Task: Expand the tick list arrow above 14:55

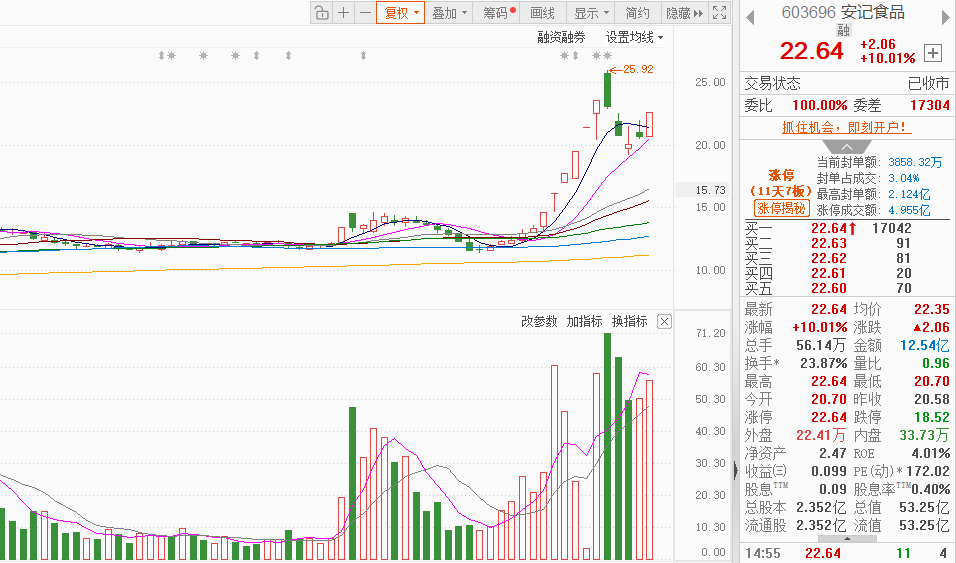Action: pos(847,539)
